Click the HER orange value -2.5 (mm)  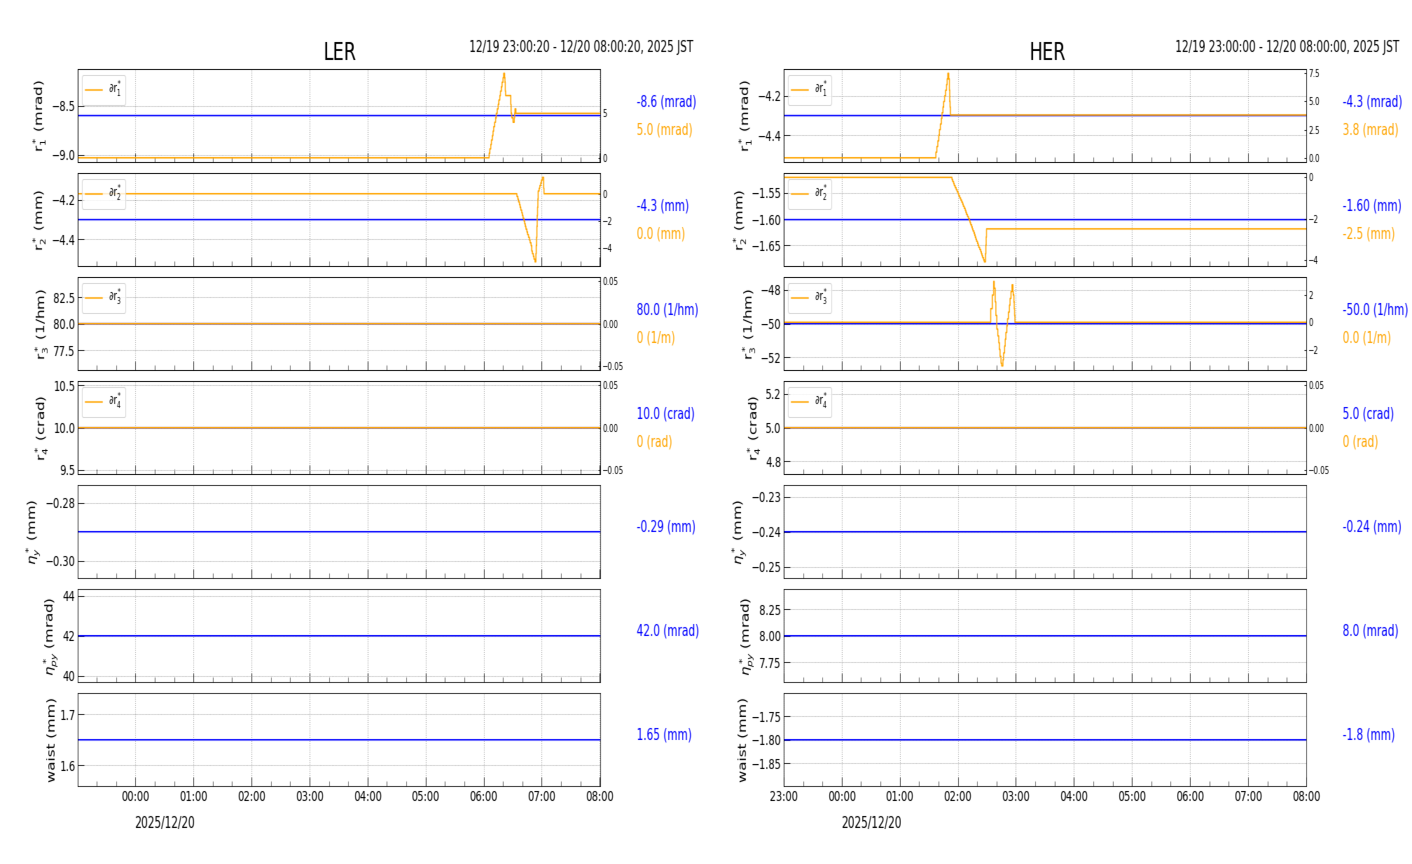1368,234
